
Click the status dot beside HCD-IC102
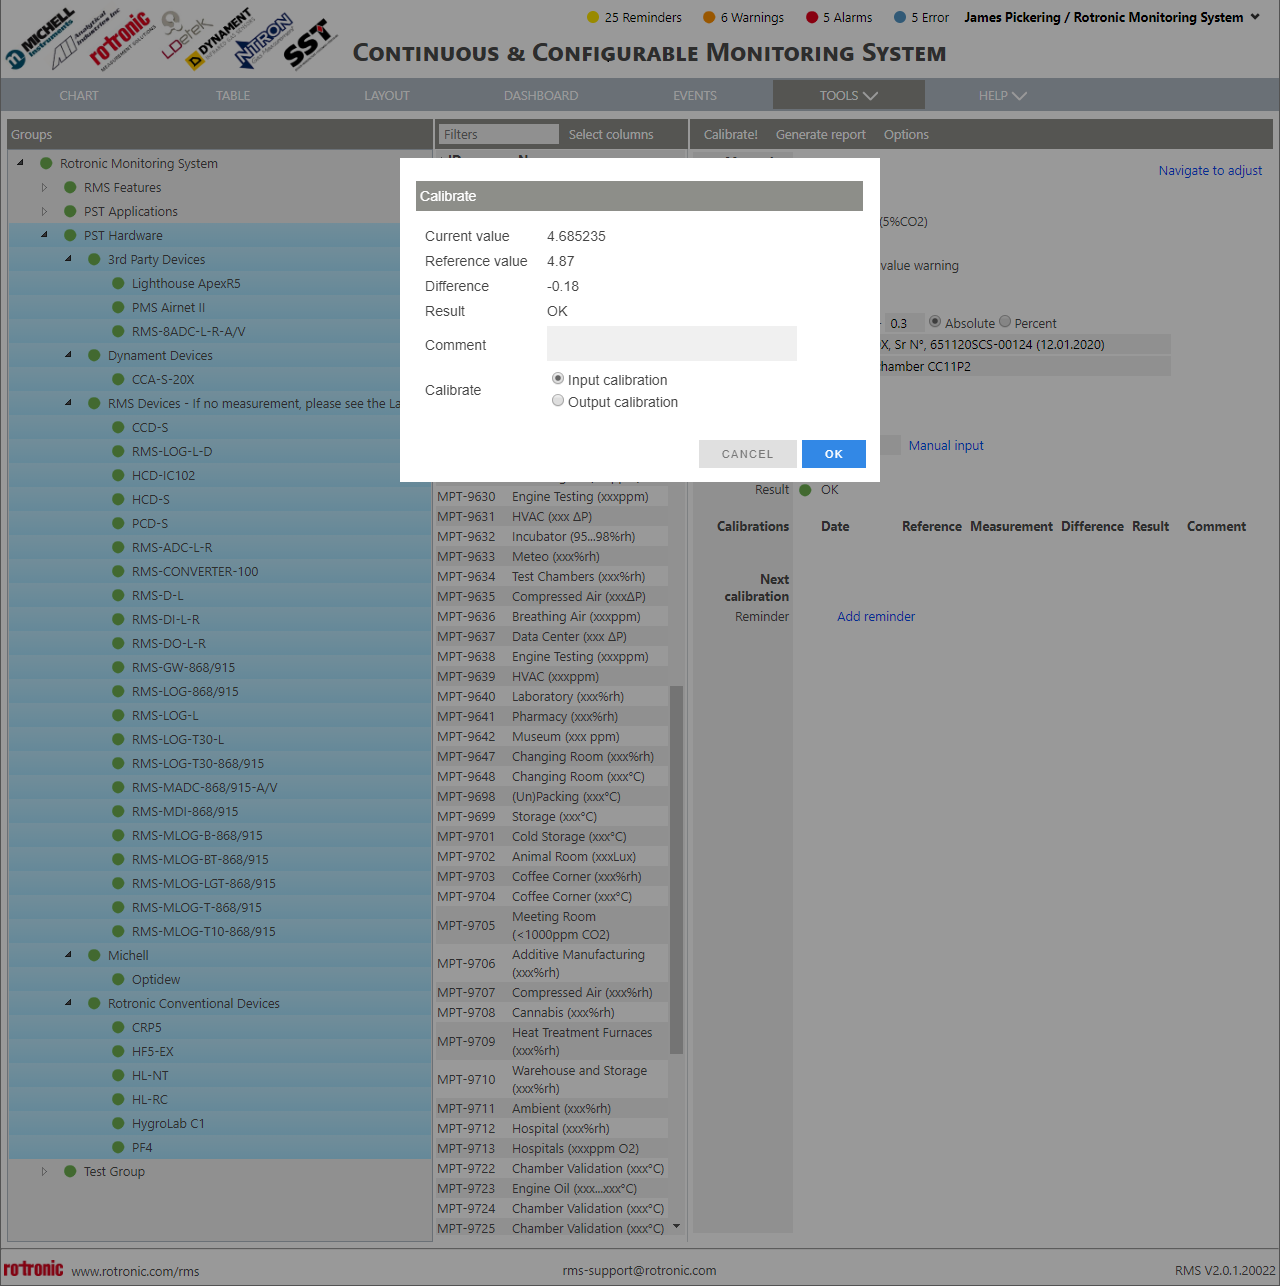click(118, 475)
